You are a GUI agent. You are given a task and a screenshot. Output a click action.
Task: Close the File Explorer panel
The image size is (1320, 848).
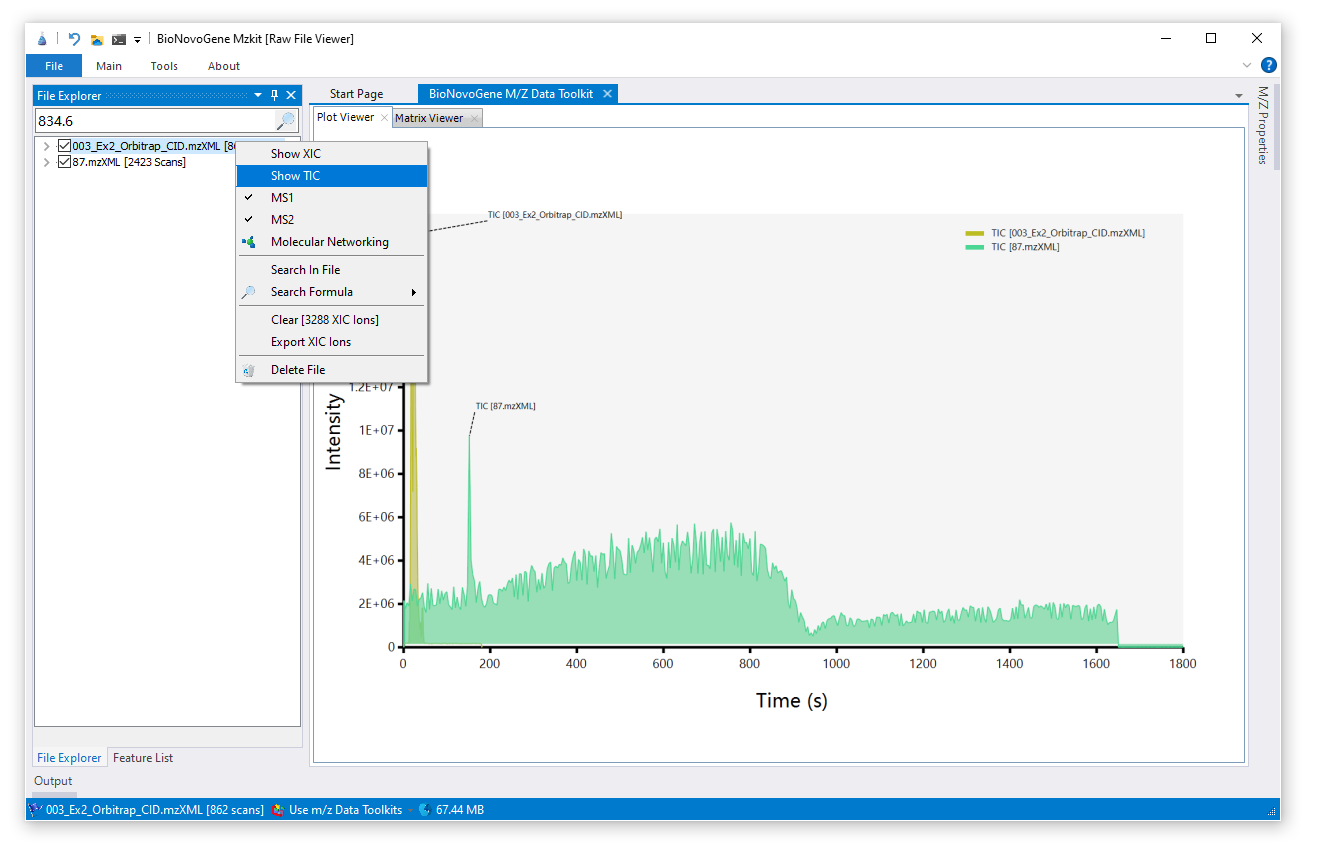click(291, 95)
